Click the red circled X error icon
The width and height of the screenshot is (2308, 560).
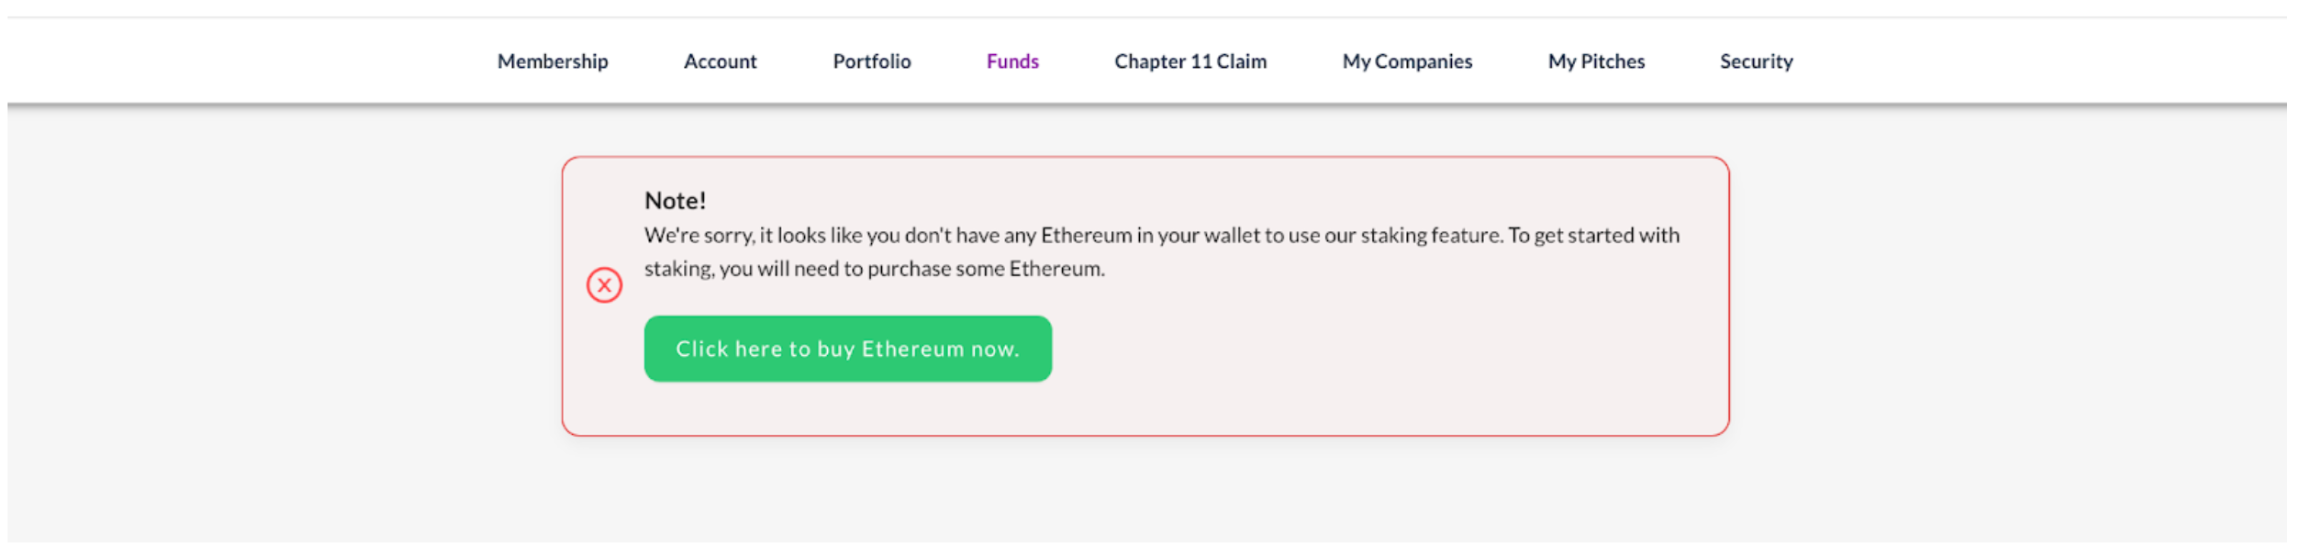(604, 285)
